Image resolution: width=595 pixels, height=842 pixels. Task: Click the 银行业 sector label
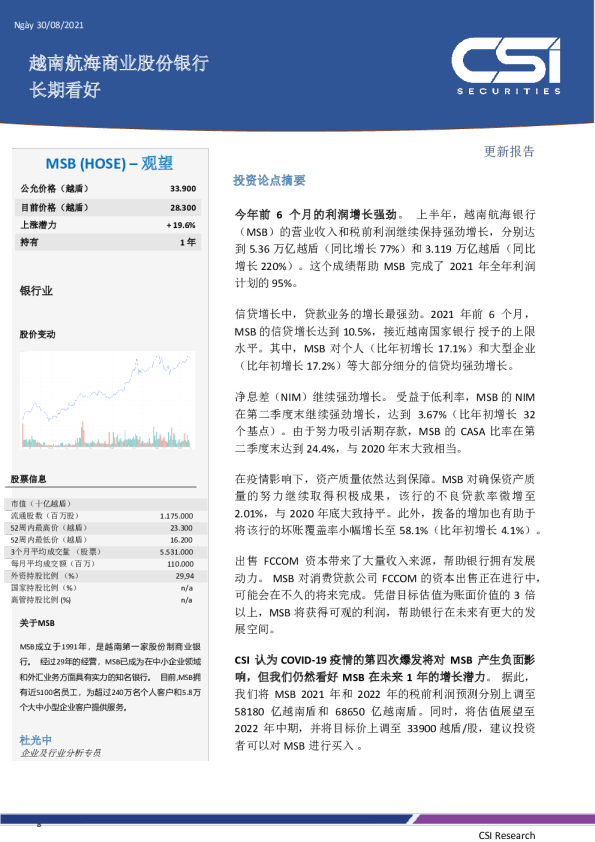click(x=36, y=291)
